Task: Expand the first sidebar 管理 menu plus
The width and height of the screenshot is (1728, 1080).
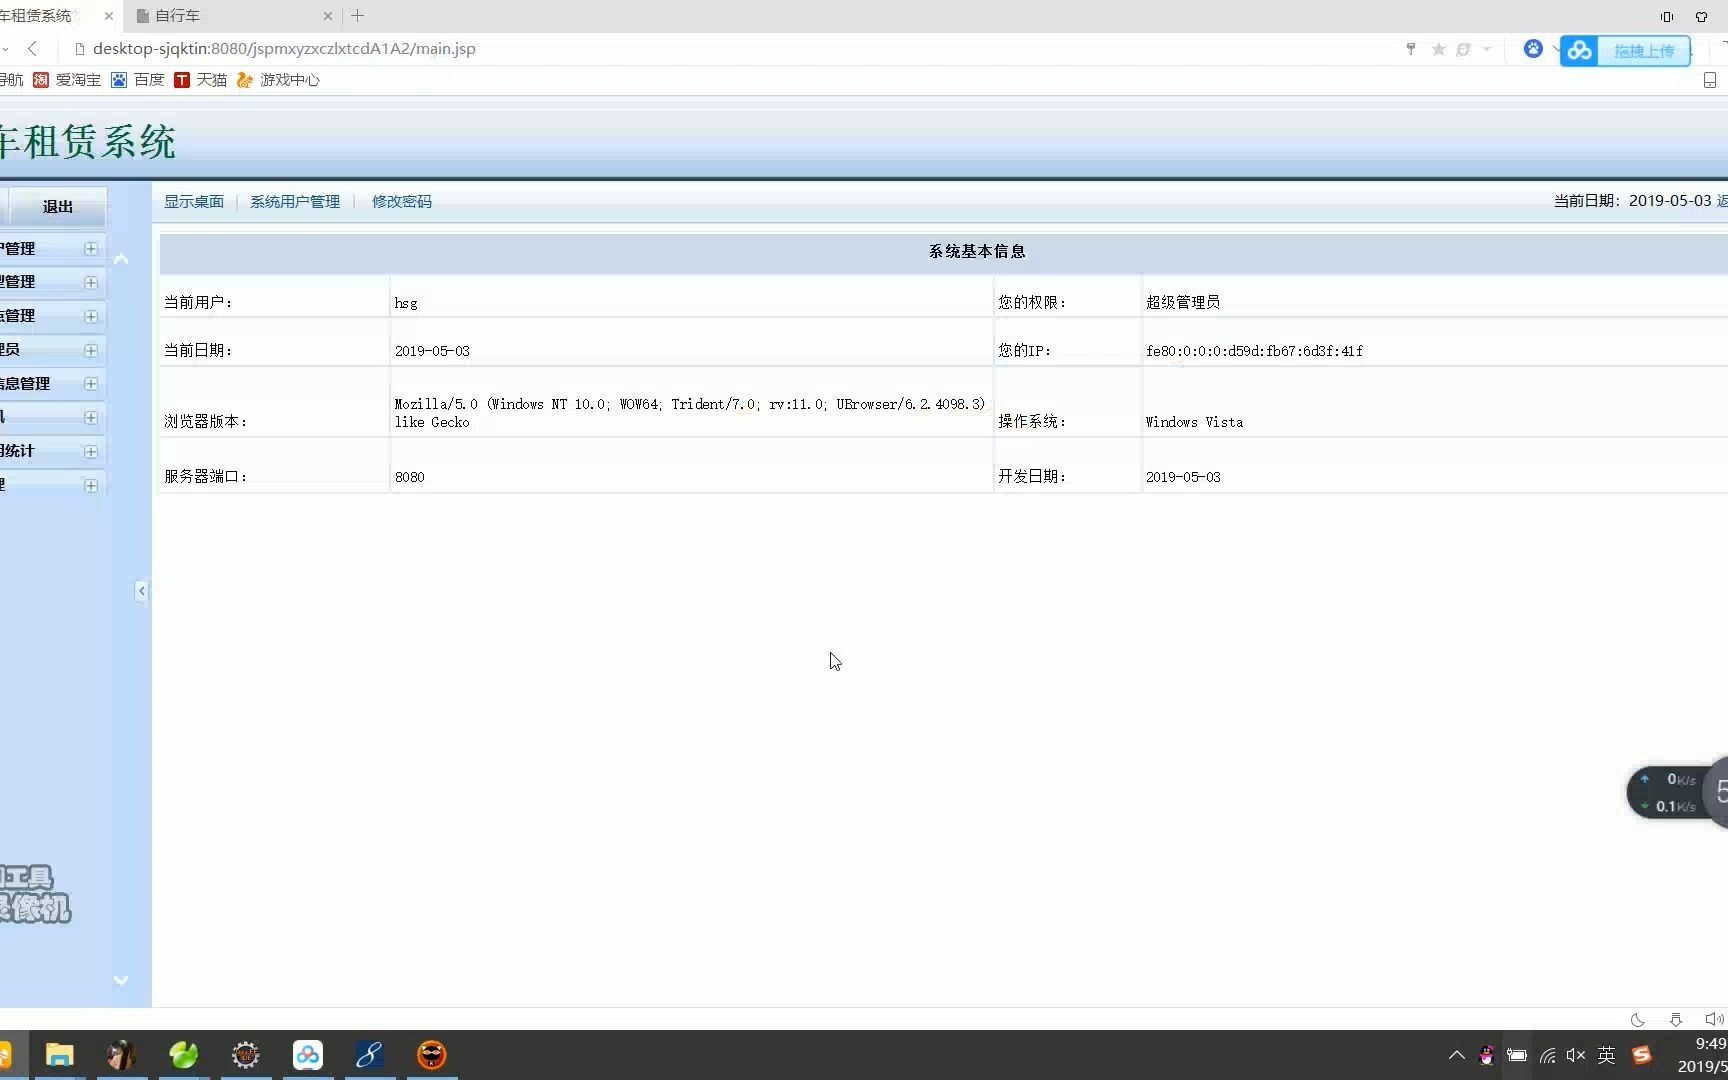Action: tap(91, 248)
